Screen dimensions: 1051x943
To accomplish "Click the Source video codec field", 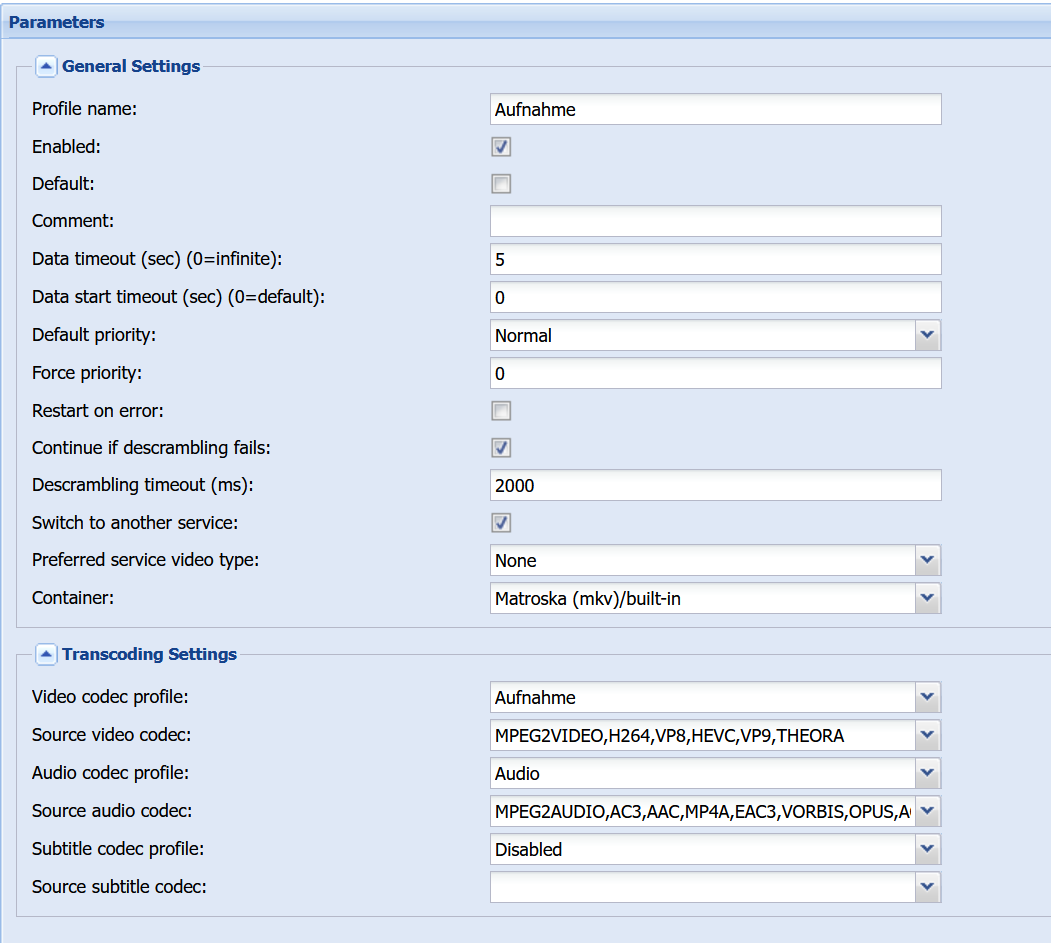I will [x=703, y=735].
